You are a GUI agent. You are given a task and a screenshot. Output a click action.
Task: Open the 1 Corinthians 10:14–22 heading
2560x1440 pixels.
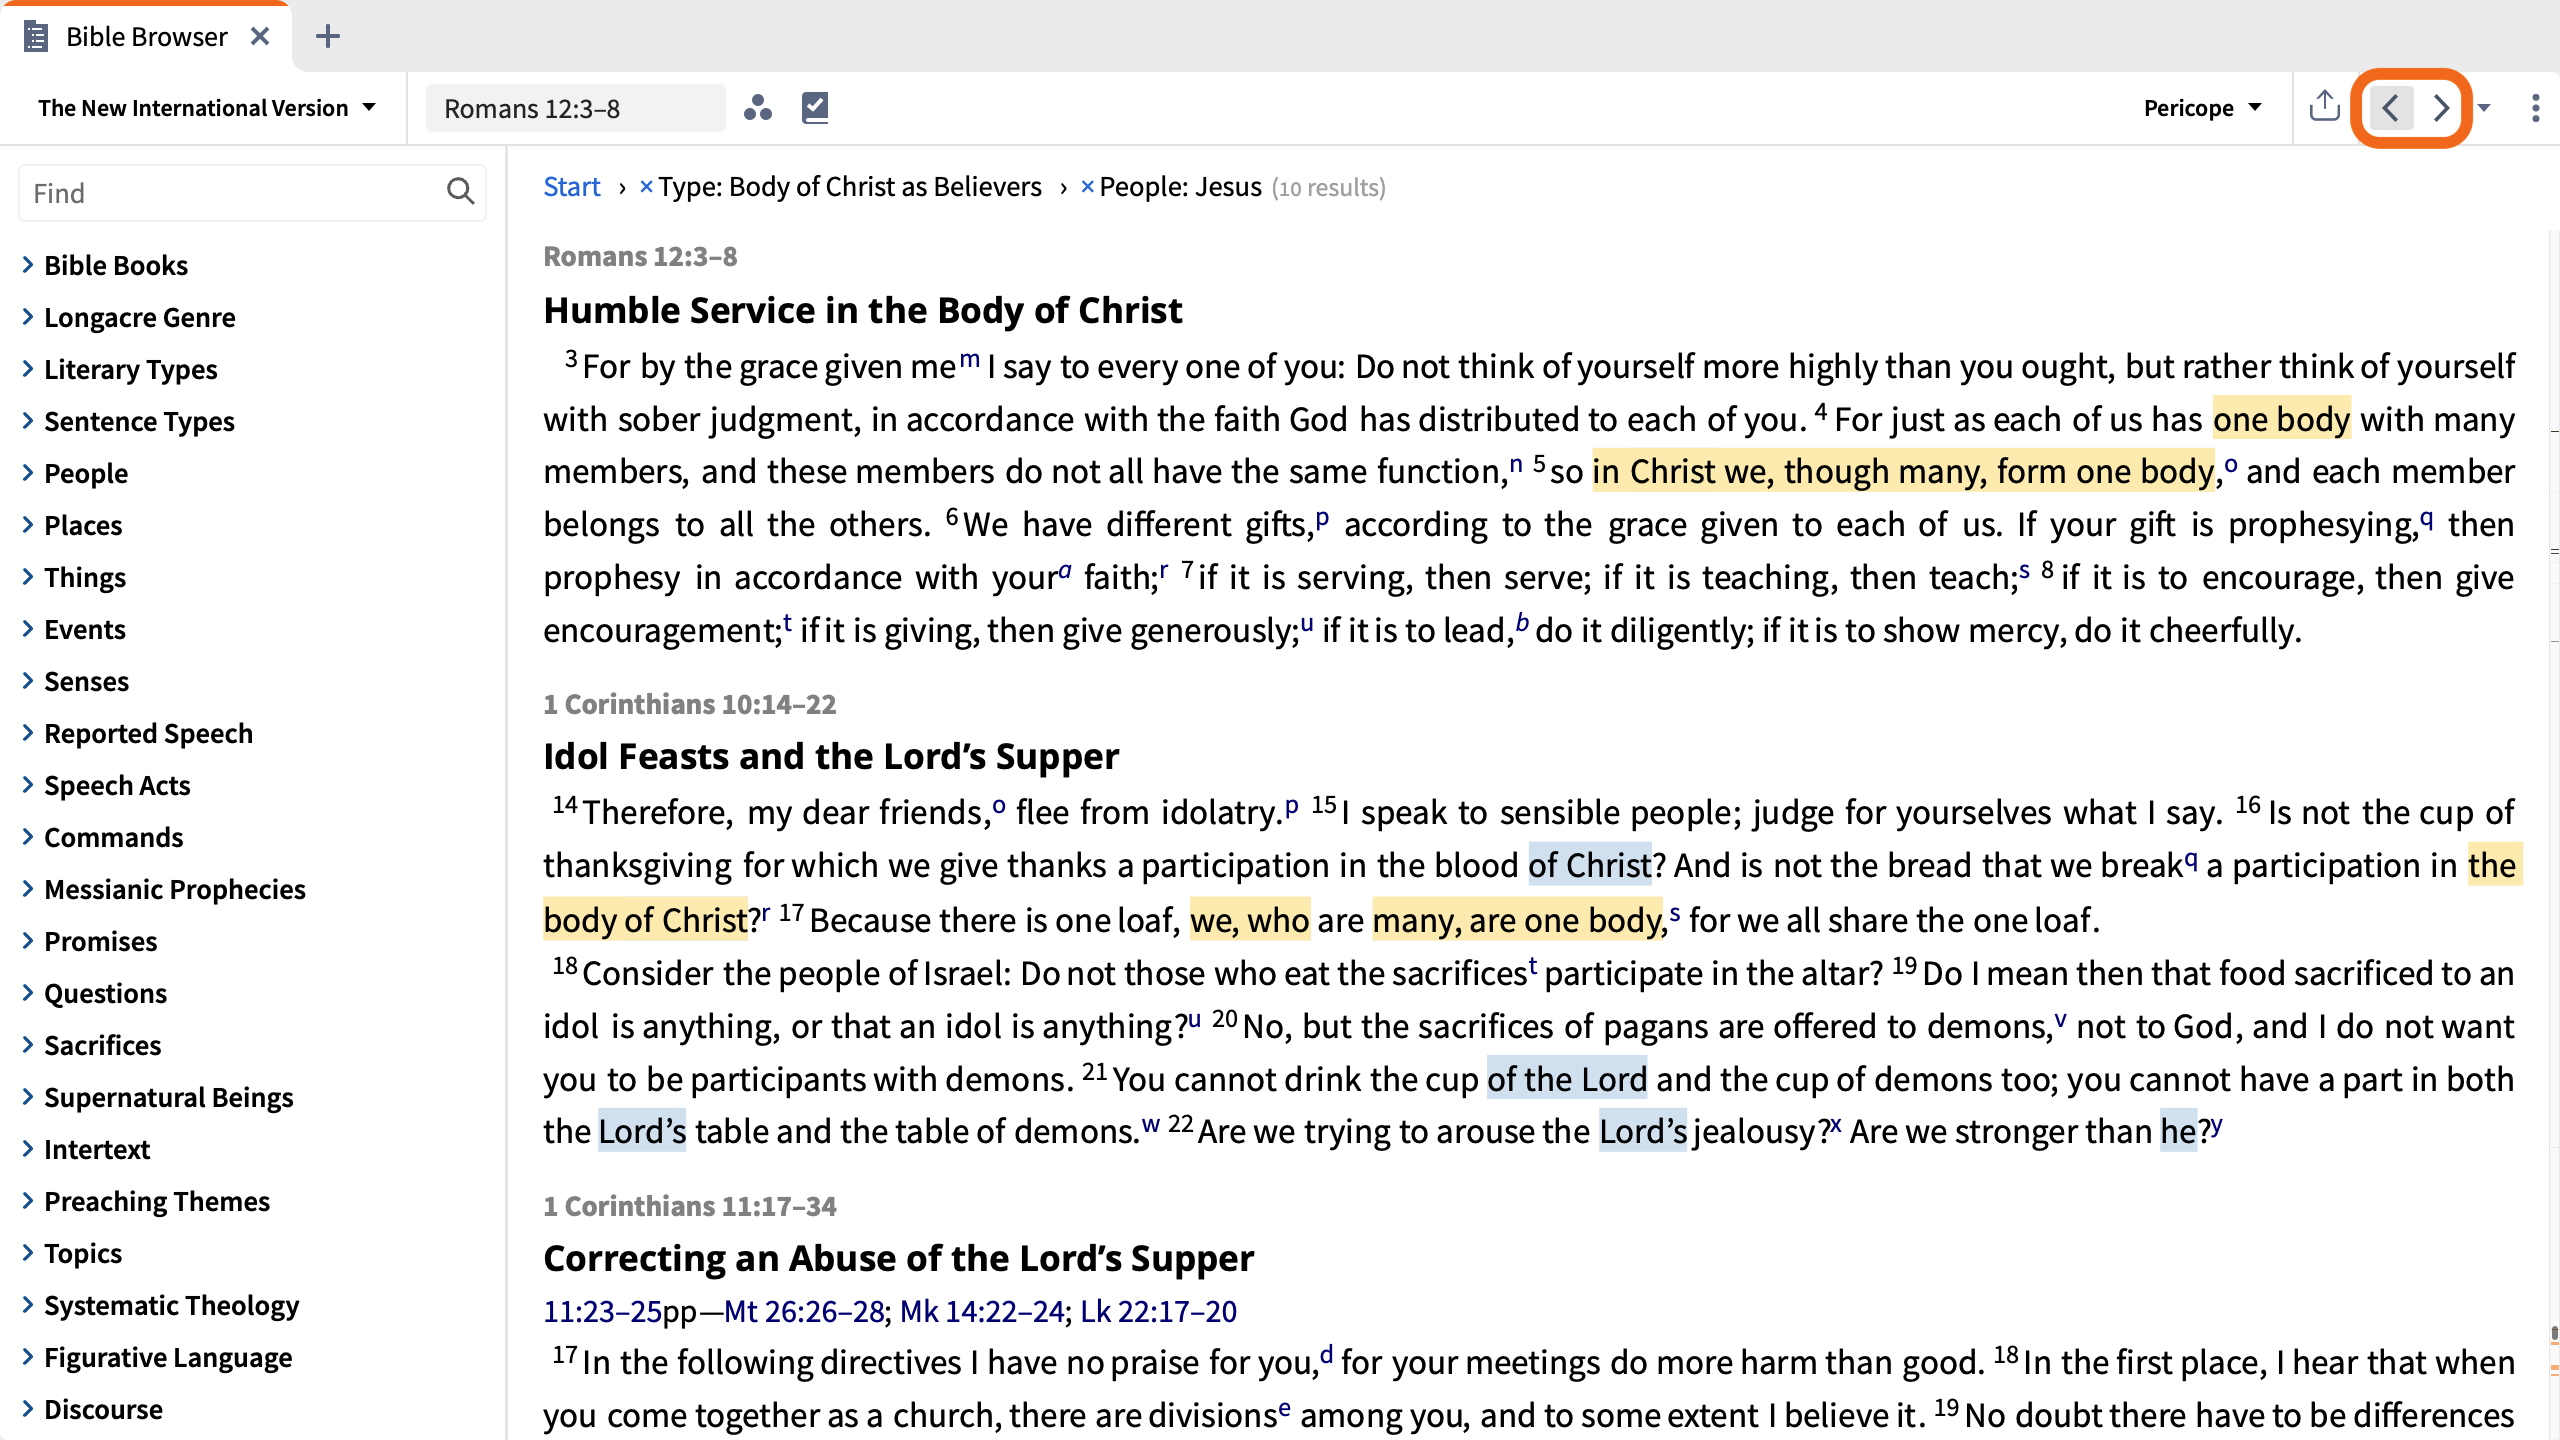click(690, 704)
